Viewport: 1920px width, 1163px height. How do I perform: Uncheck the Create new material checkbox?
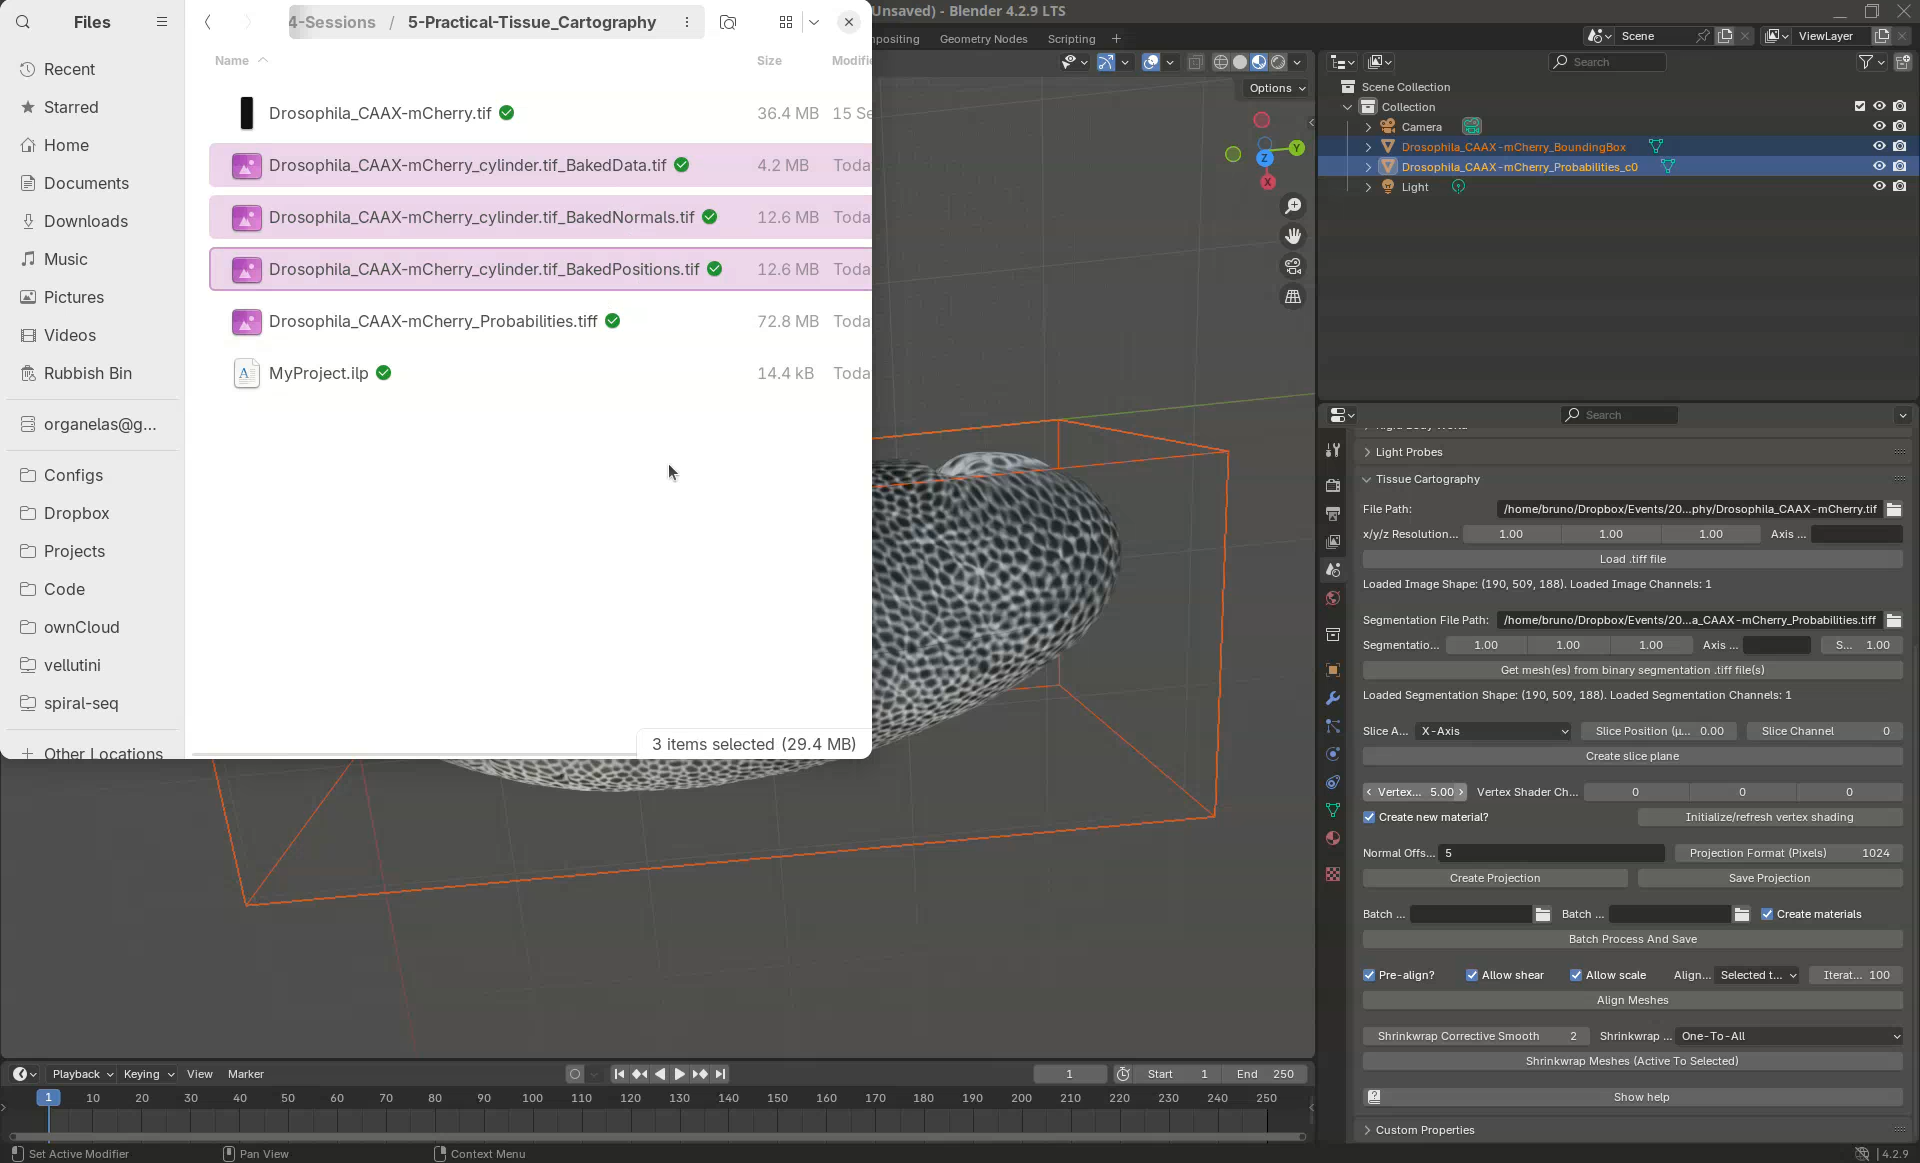[x=1369, y=817]
